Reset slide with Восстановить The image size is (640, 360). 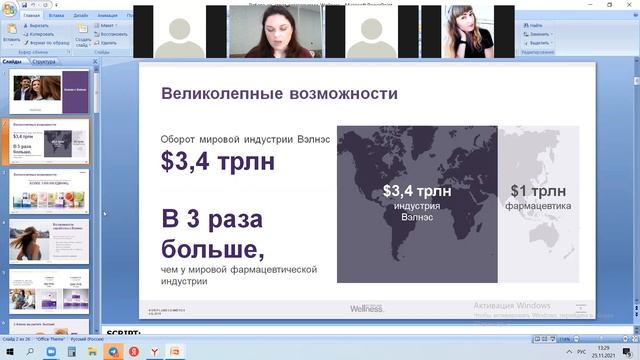coord(111,34)
